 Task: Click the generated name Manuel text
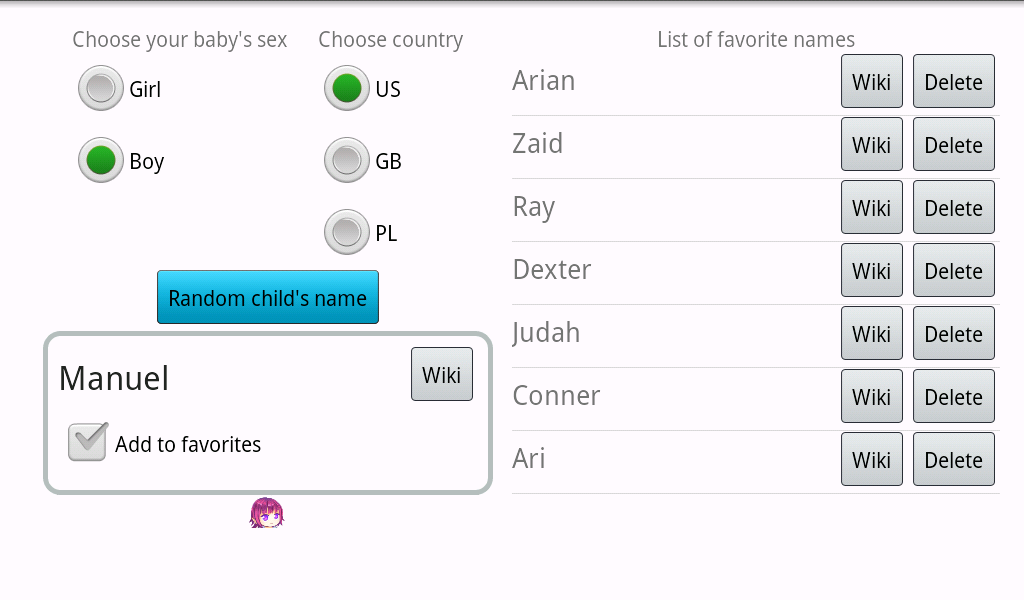click(x=114, y=379)
